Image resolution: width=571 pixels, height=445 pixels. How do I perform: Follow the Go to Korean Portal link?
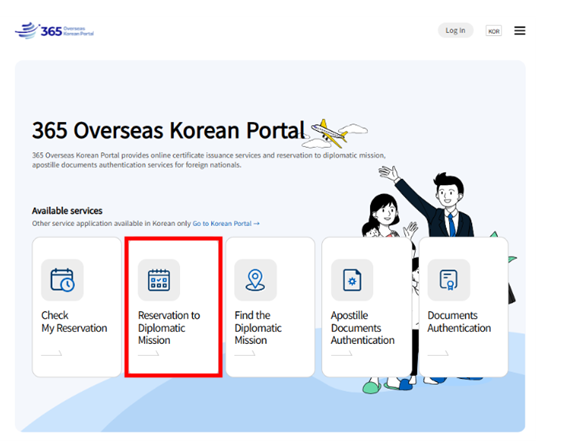226,224
